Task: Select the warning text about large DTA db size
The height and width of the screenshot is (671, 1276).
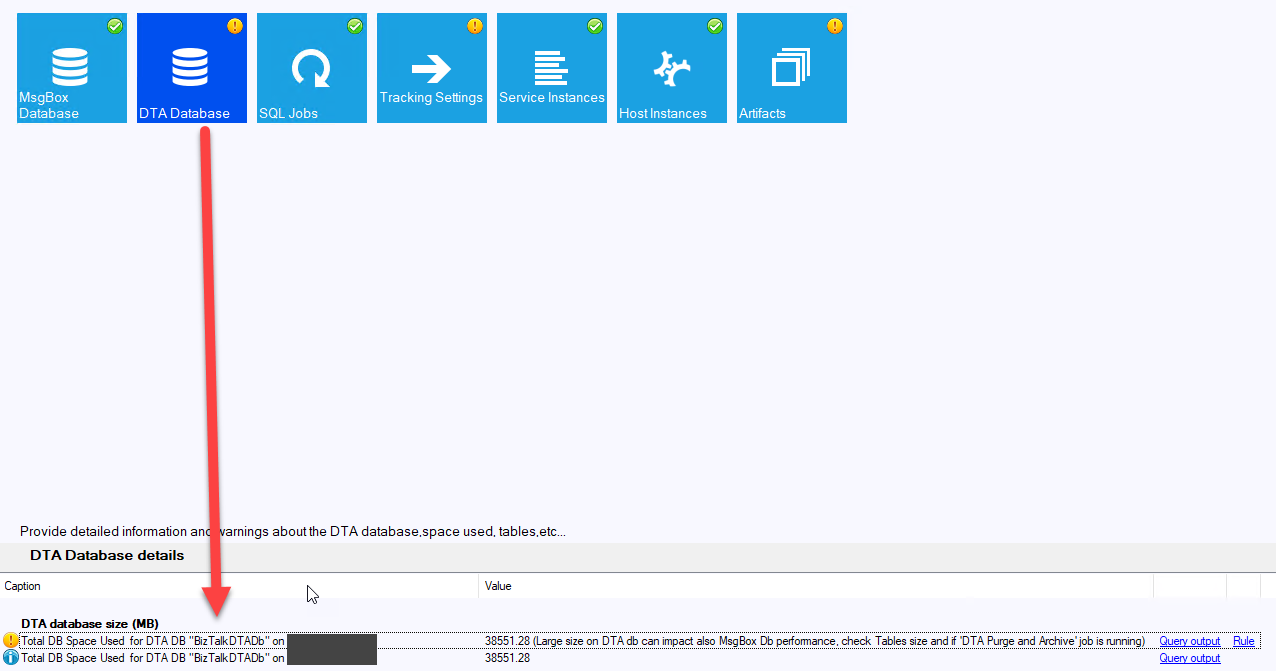Action: pyautogui.click(x=815, y=641)
